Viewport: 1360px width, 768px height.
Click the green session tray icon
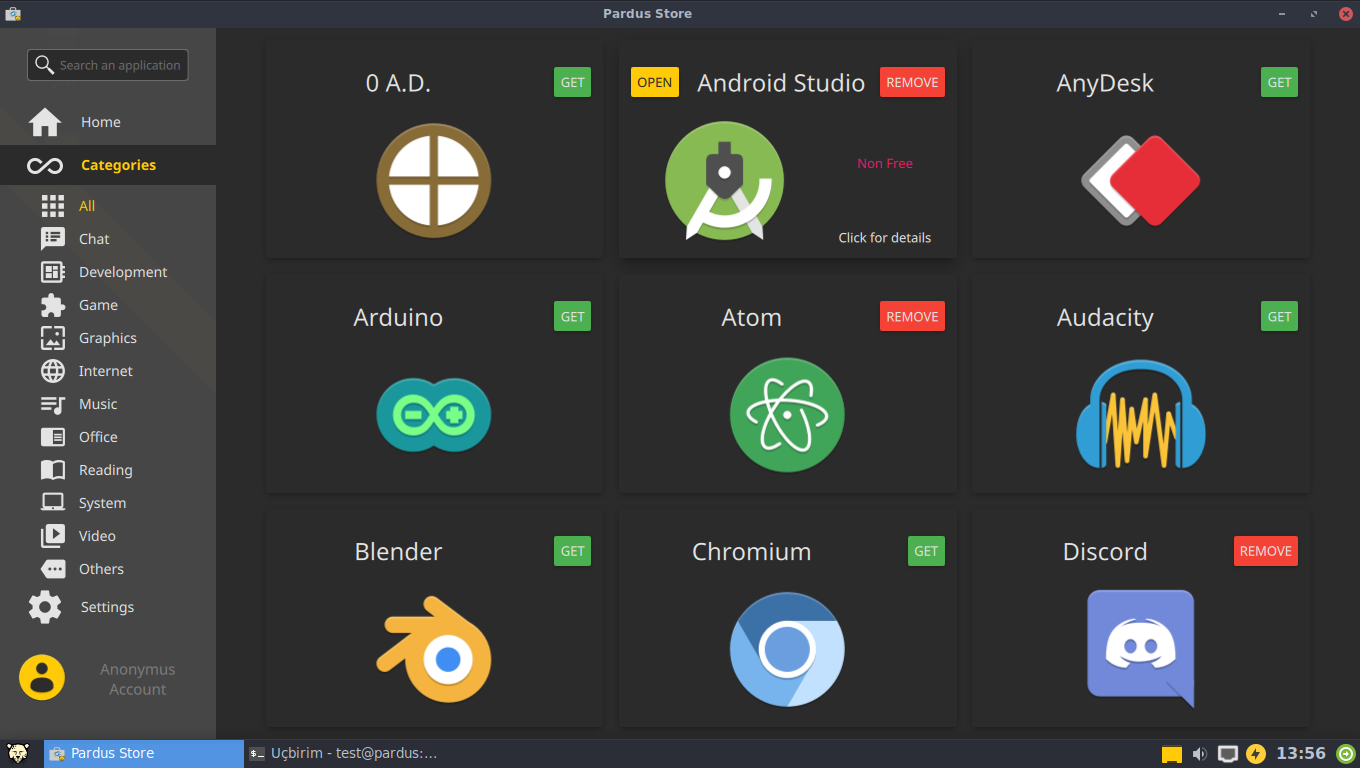[1346, 754]
